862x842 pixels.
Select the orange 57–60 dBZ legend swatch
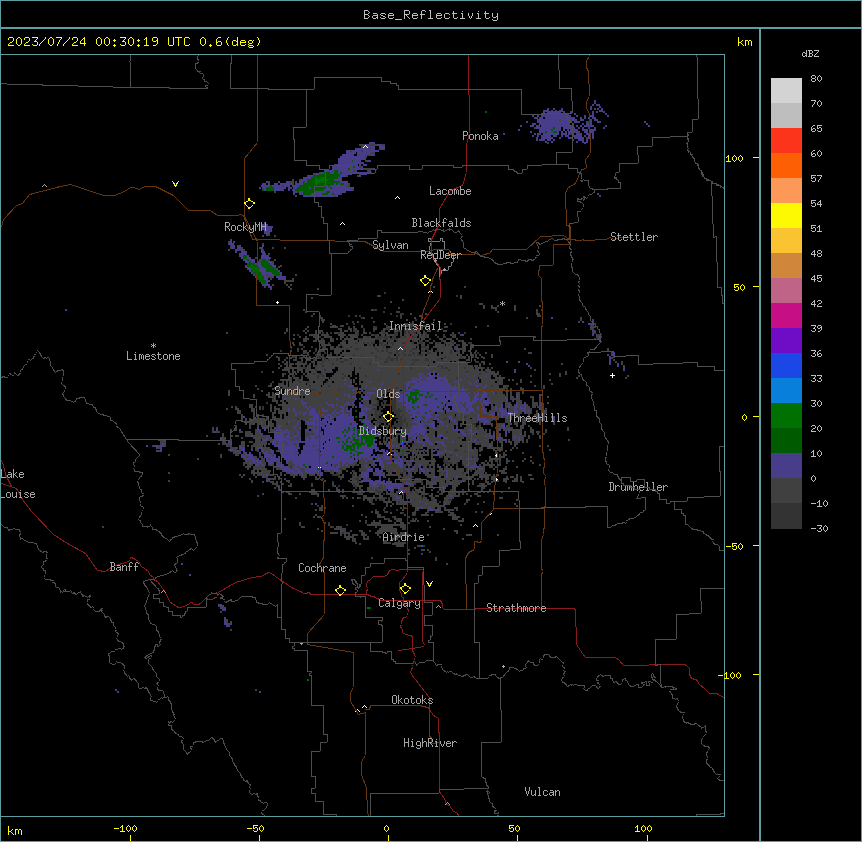(x=786, y=165)
